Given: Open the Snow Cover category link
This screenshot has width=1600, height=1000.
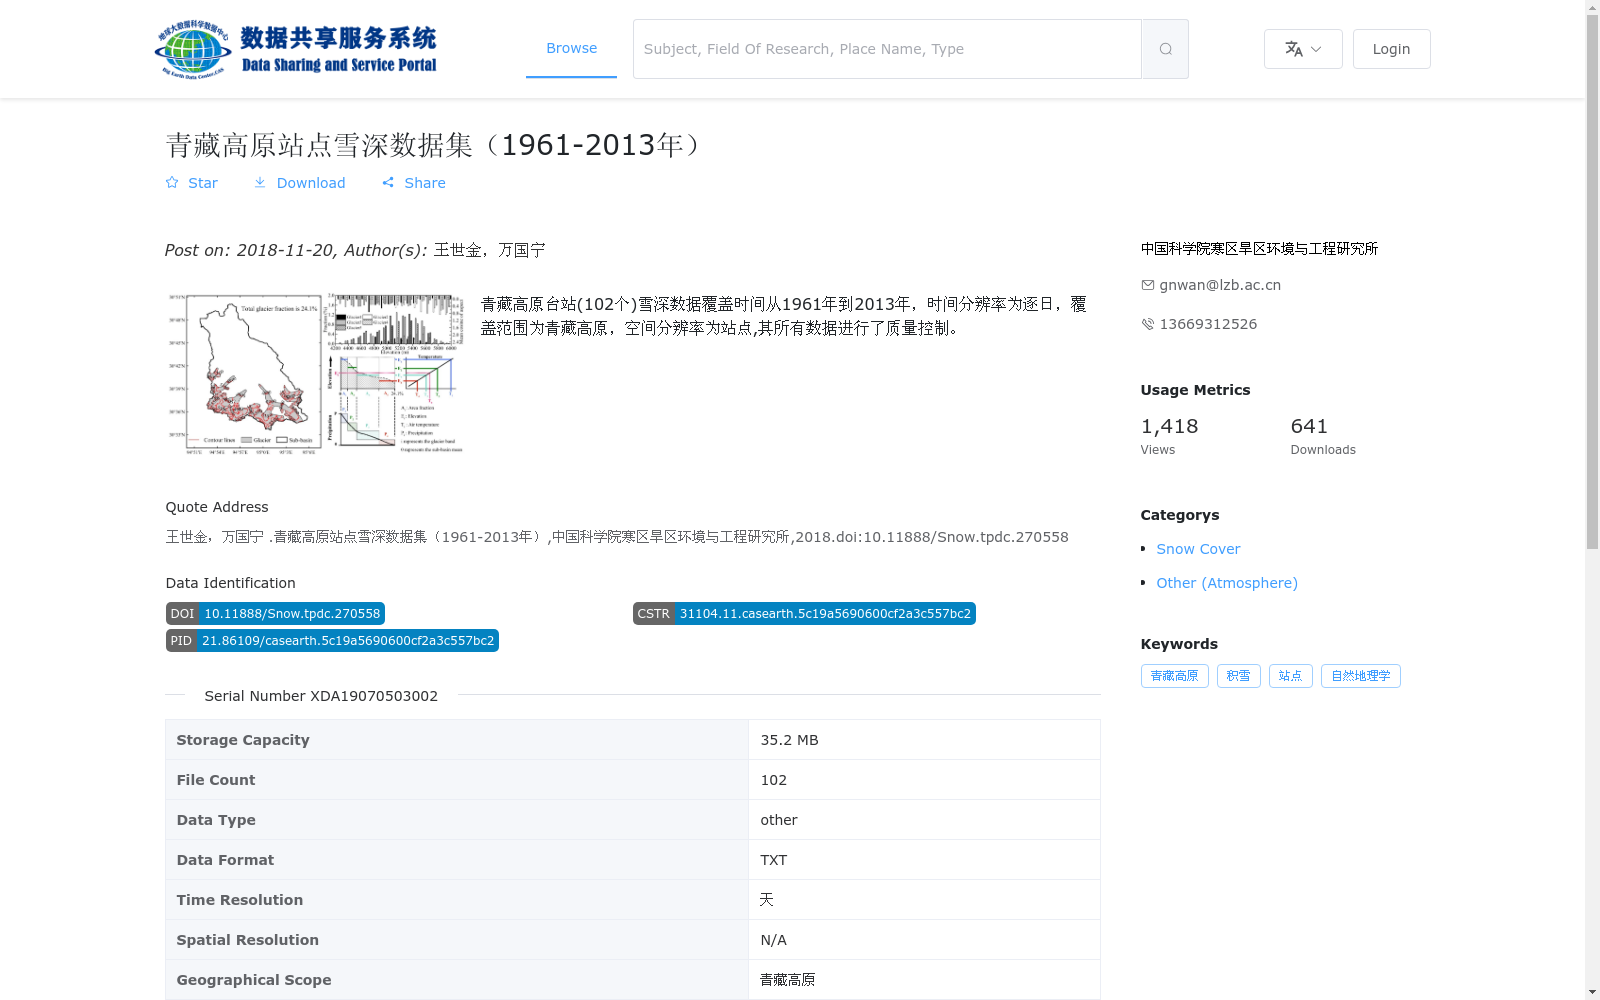Looking at the screenshot, I should 1198,549.
